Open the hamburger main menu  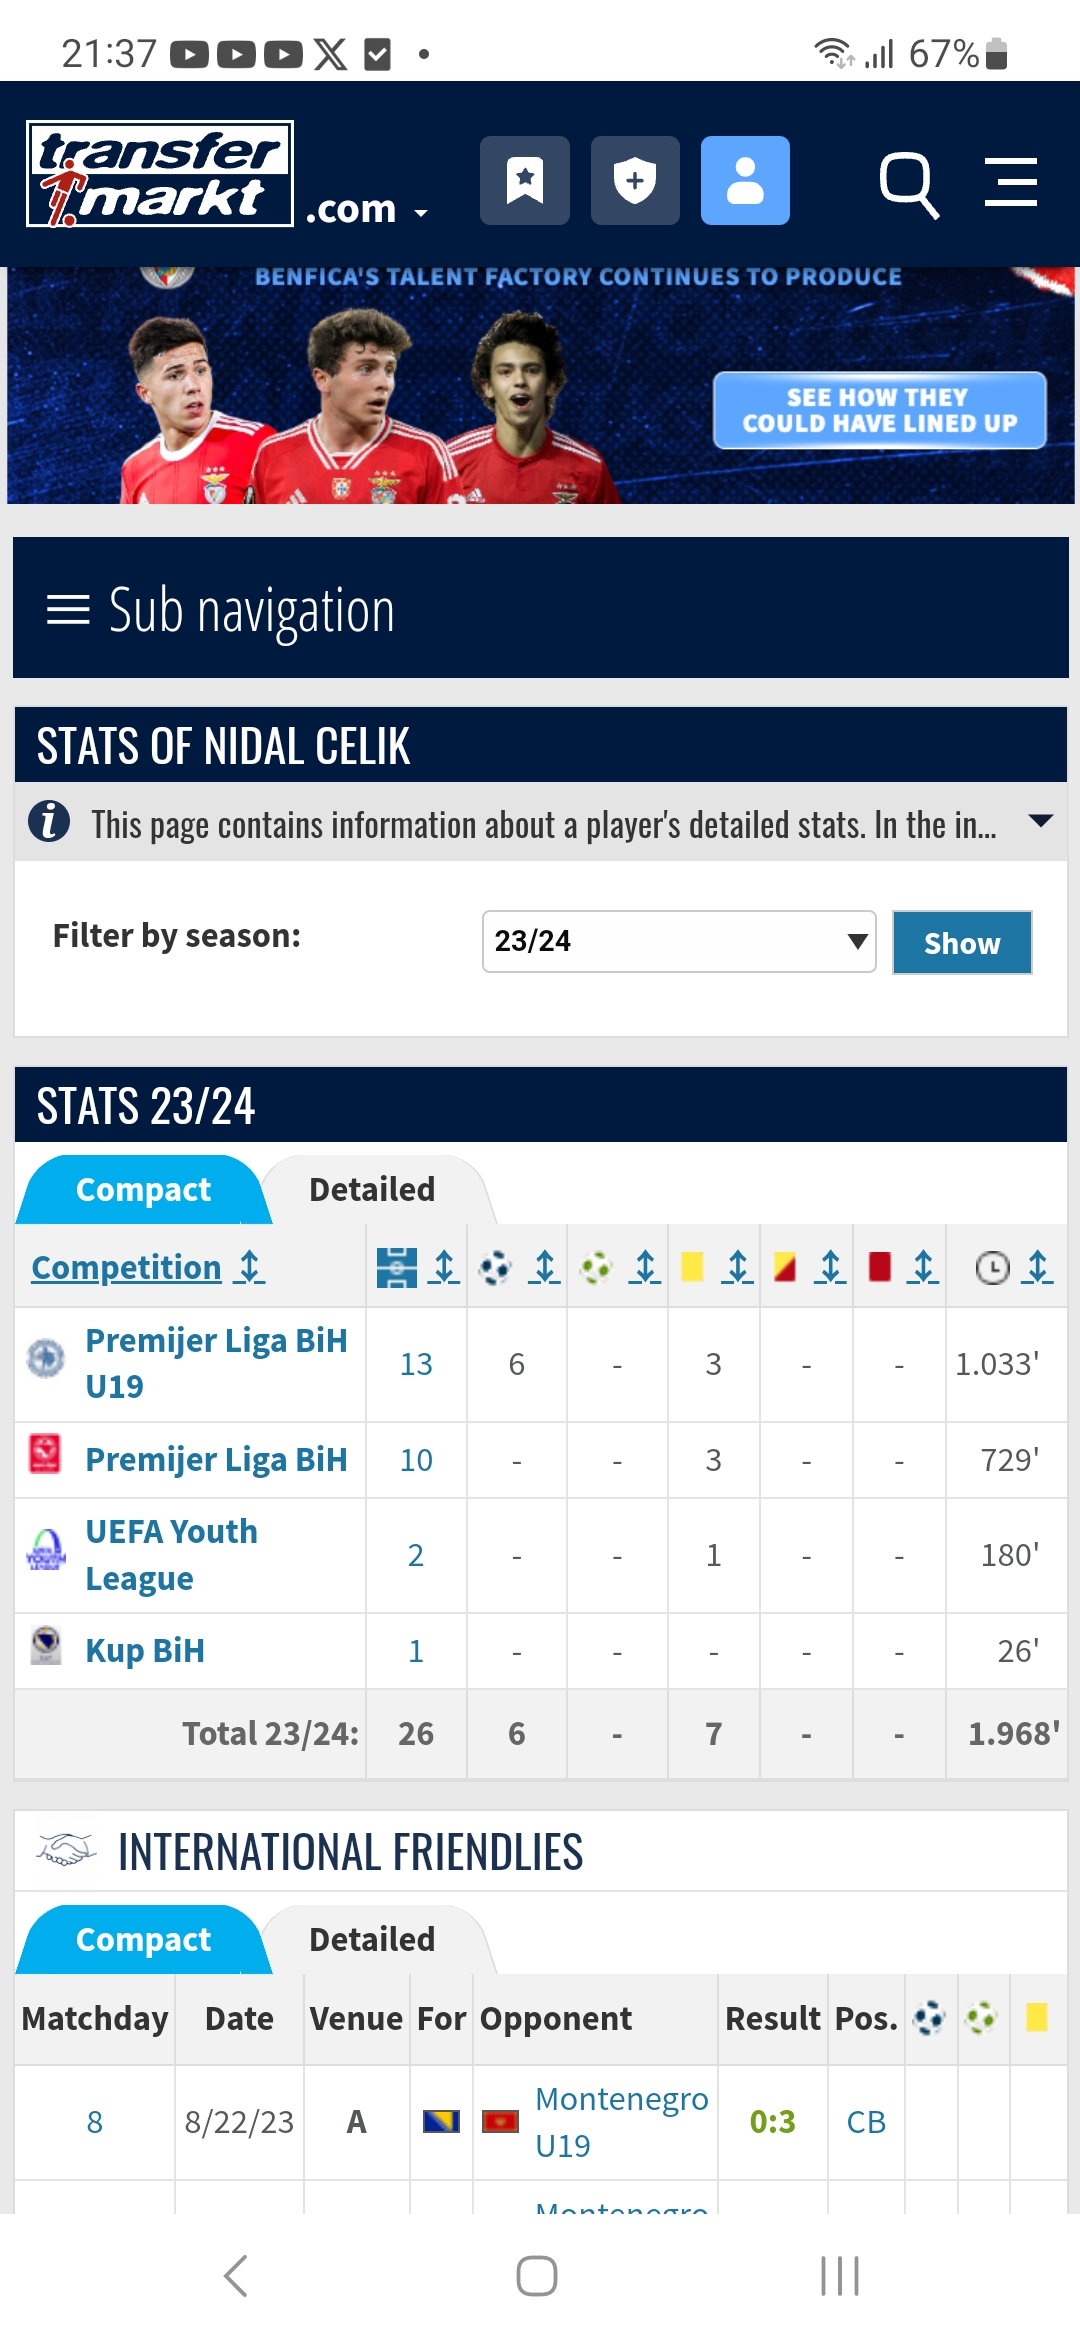(x=1010, y=182)
